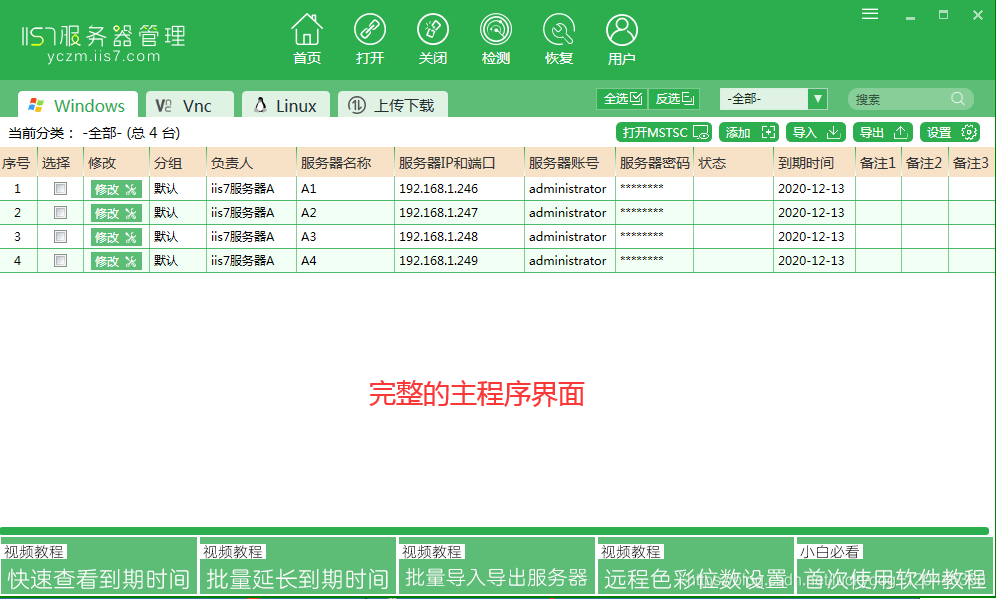Open the -全部- category dropdown
This screenshot has width=996, height=599.
[773, 98]
